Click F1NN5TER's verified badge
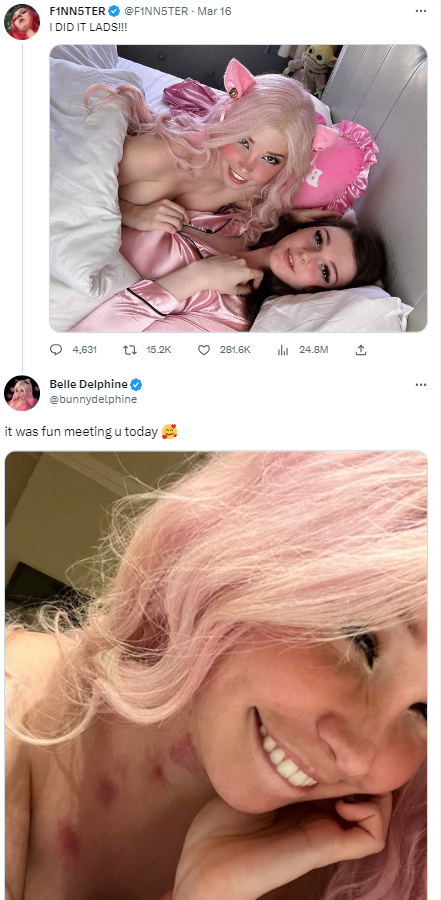The image size is (441, 900). 114,11
